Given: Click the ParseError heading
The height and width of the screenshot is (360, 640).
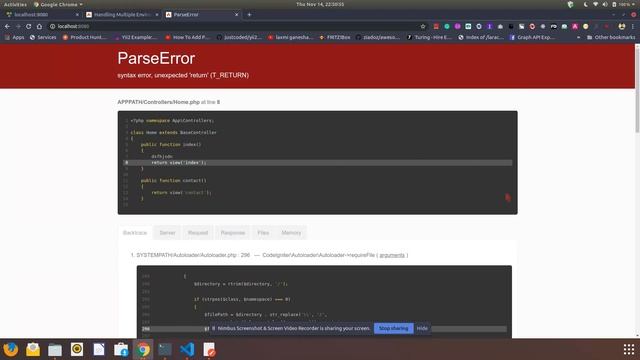Looking at the screenshot, I should tap(156, 58).
